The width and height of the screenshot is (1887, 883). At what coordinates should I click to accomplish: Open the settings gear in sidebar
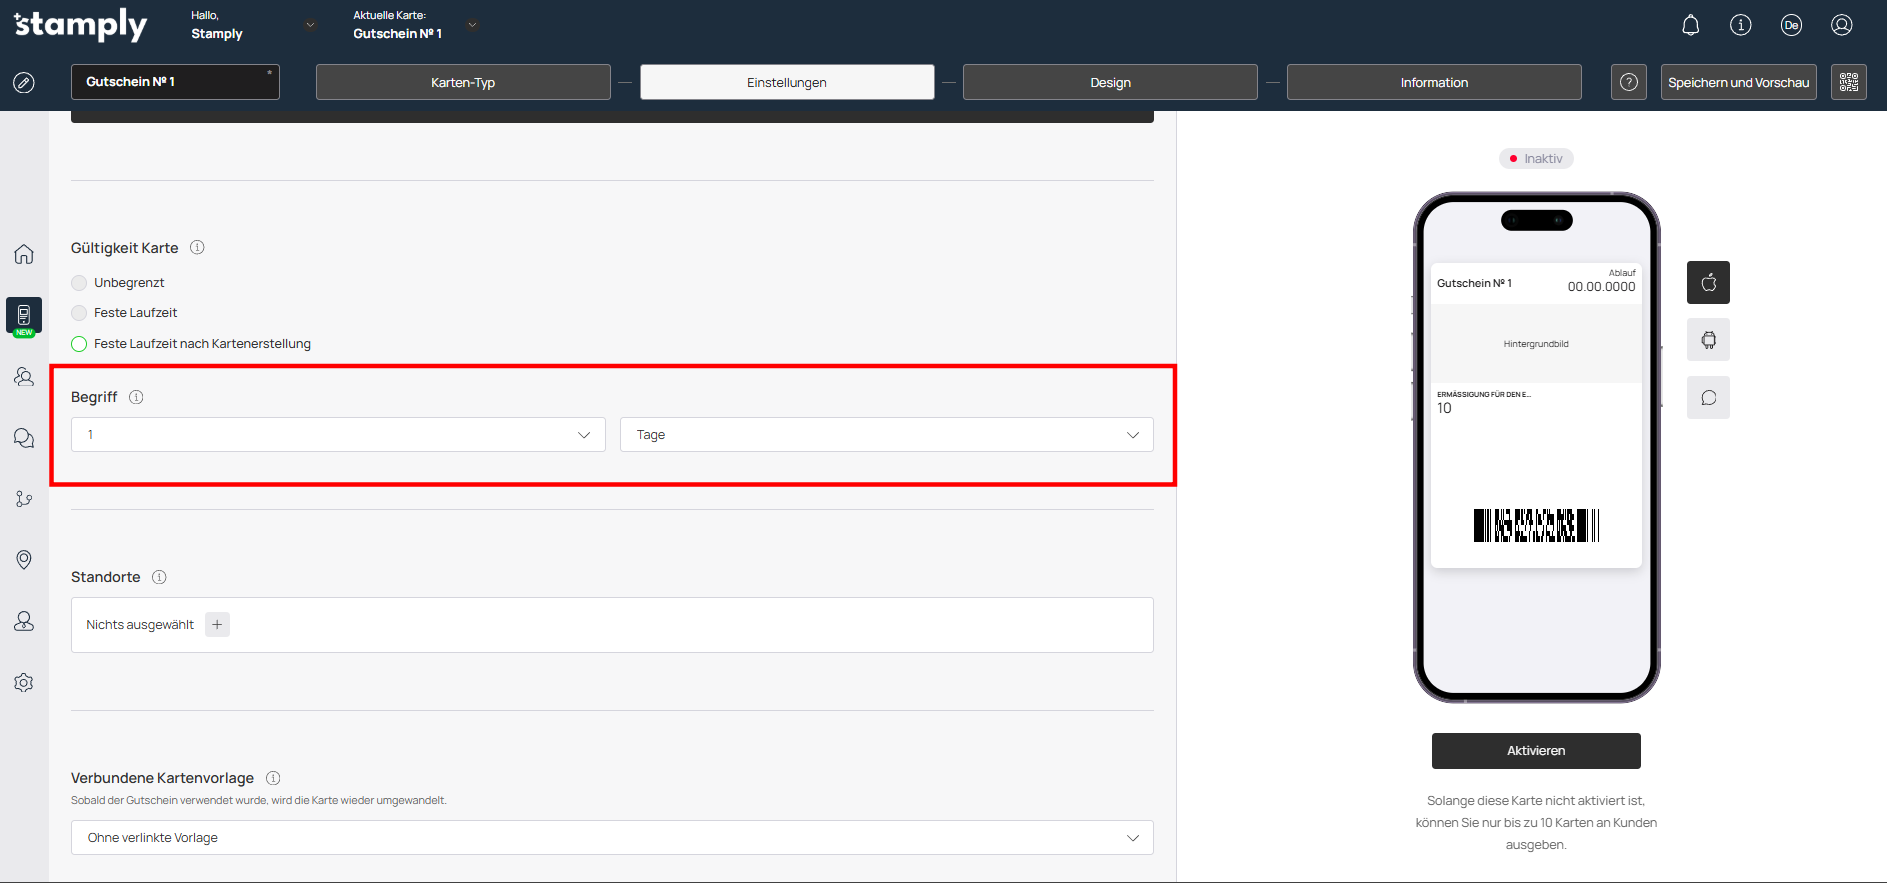click(x=24, y=683)
